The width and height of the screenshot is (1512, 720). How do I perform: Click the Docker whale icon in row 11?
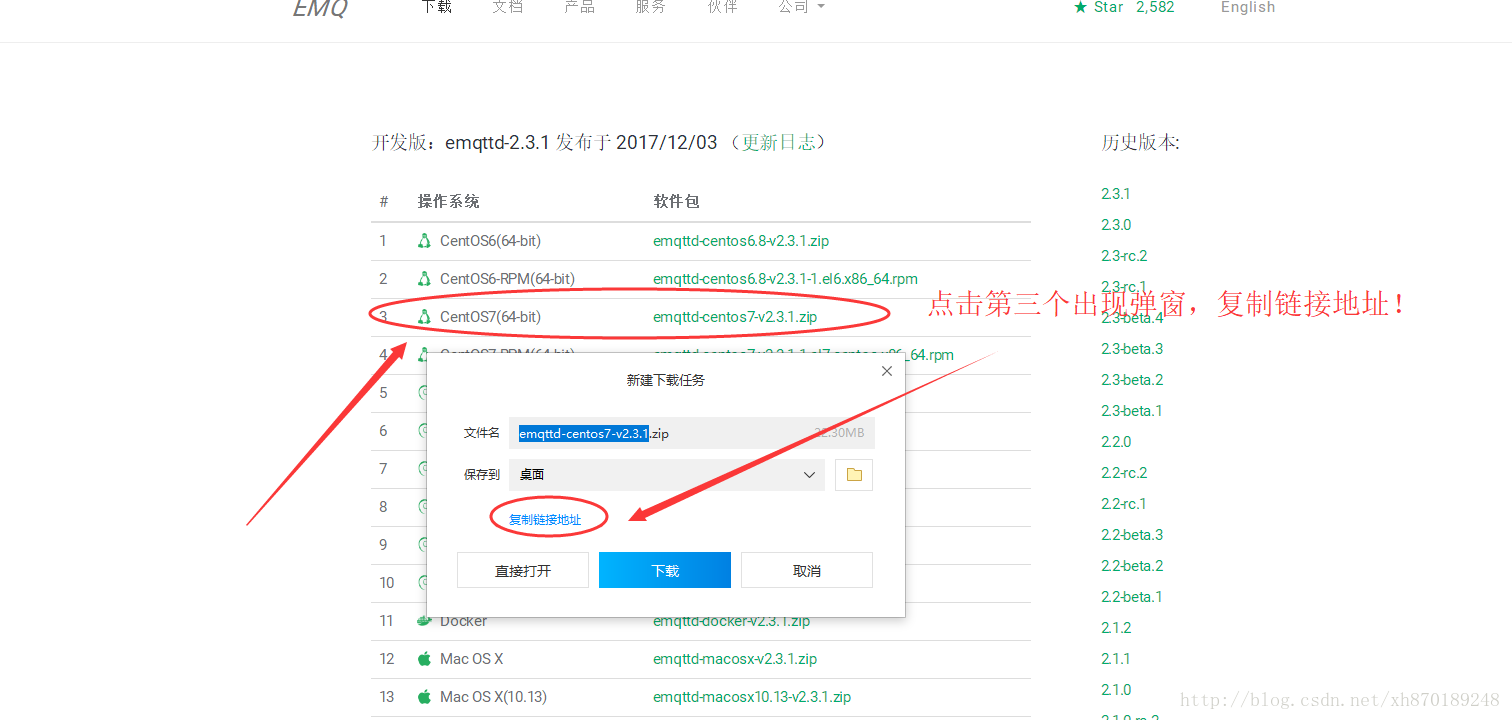pyautogui.click(x=425, y=621)
